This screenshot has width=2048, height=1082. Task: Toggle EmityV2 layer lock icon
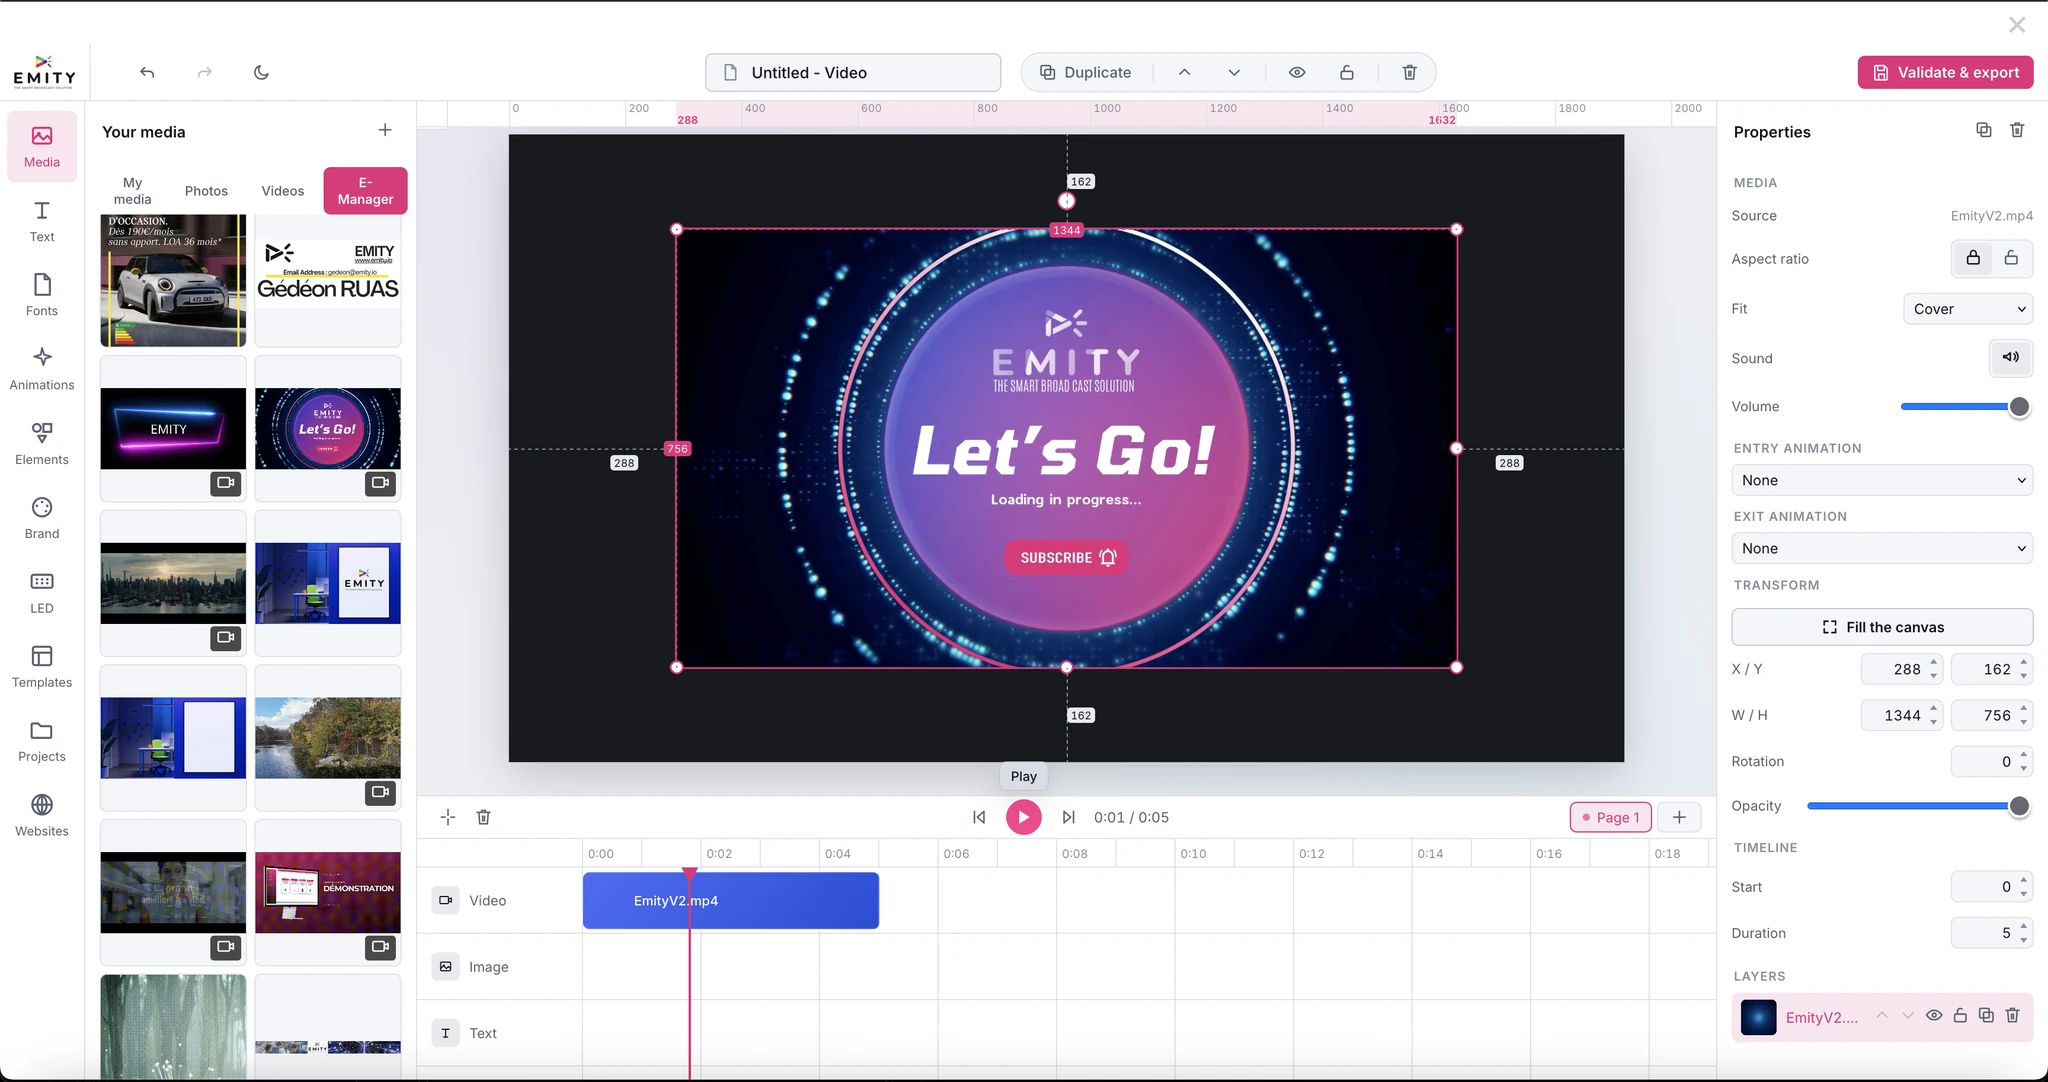click(1960, 1016)
